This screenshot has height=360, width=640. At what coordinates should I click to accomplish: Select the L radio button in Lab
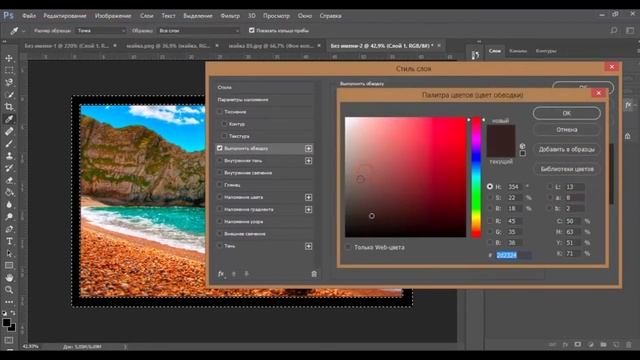(x=550, y=187)
